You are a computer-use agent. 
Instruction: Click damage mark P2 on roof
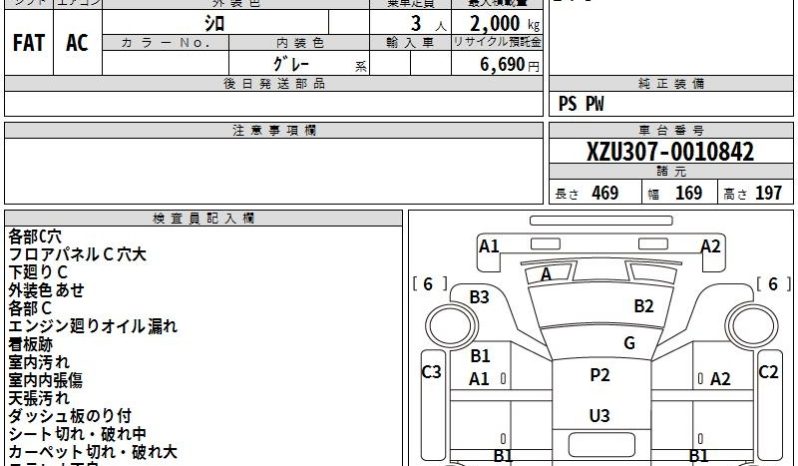coord(600,375)
